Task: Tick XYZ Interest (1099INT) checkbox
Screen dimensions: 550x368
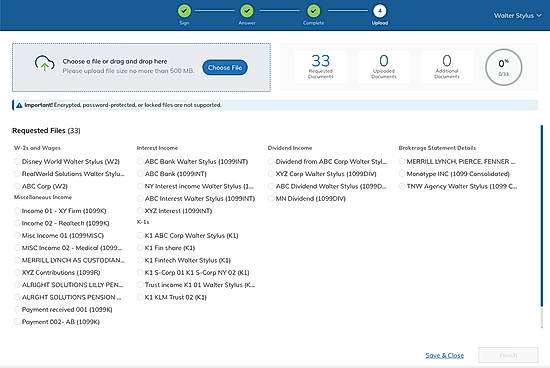Action: [x=140, y=211]
